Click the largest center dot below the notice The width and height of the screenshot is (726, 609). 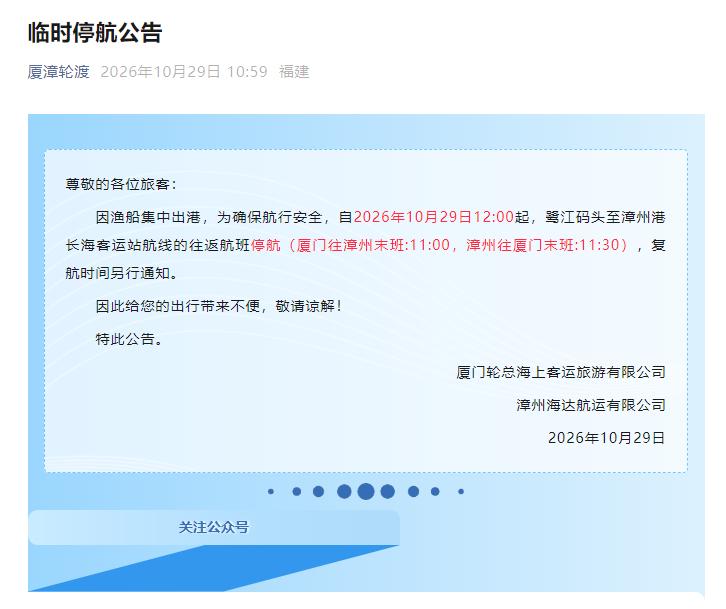(x=366, y=491)
